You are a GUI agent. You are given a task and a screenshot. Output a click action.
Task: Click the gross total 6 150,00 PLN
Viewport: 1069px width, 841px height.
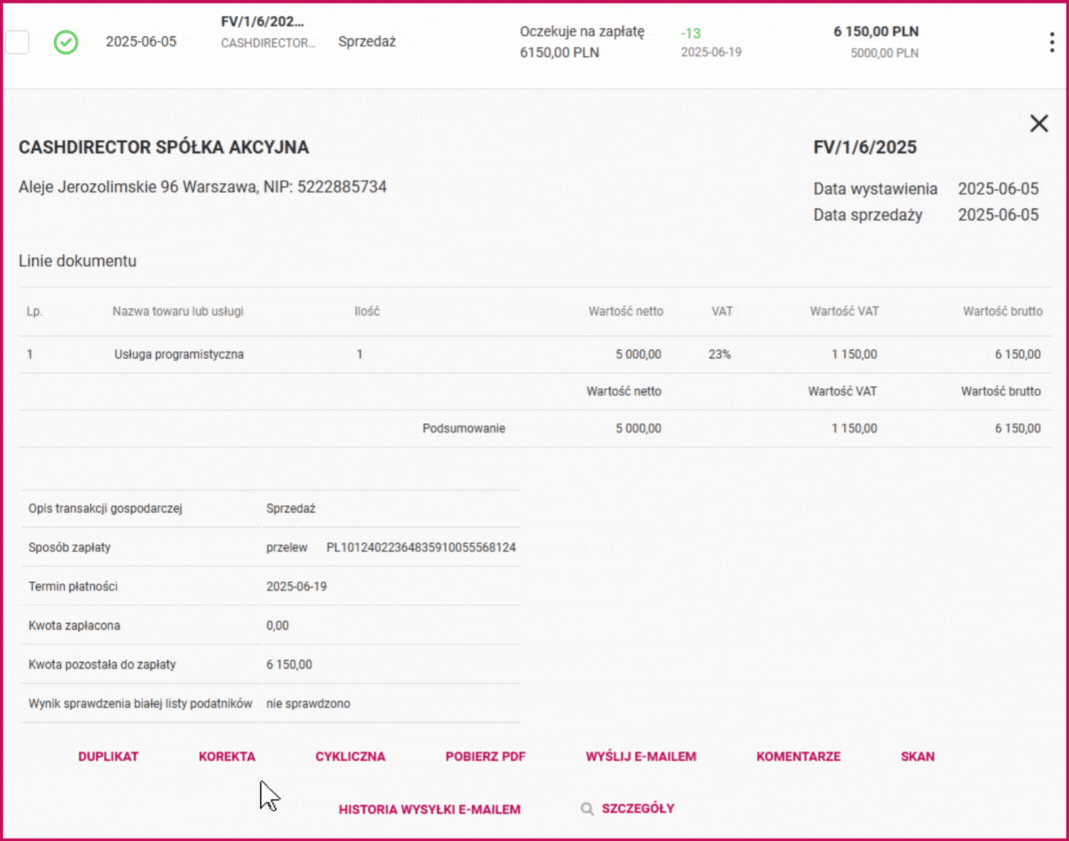[876, 31]
